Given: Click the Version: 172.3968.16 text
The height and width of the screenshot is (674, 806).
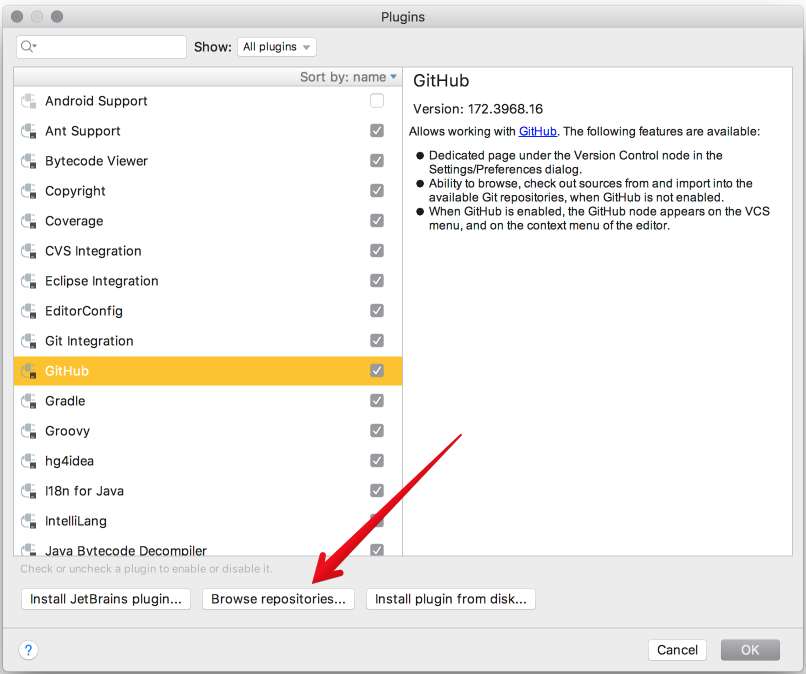Looking at the screenshot, I should [x=478, y=109].
